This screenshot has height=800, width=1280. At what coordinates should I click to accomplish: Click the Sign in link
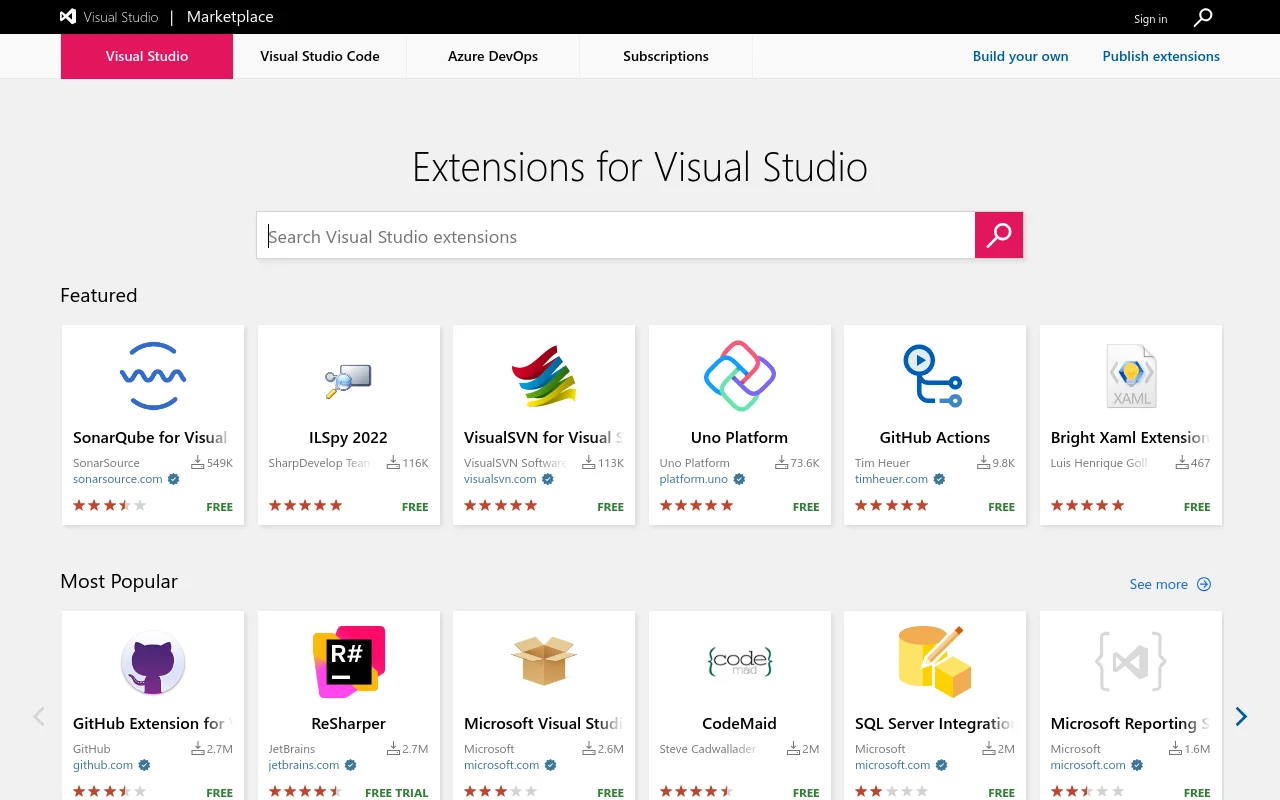coord(1150,19)
